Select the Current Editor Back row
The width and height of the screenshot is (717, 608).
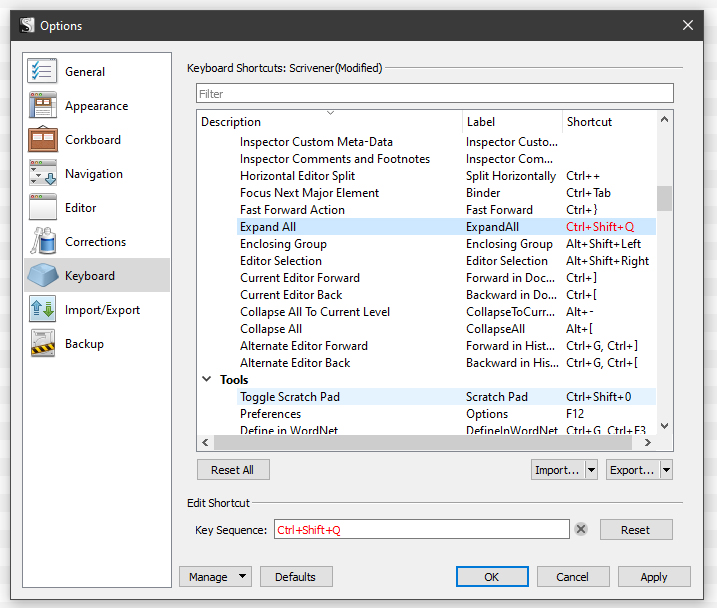coord(446,295)
